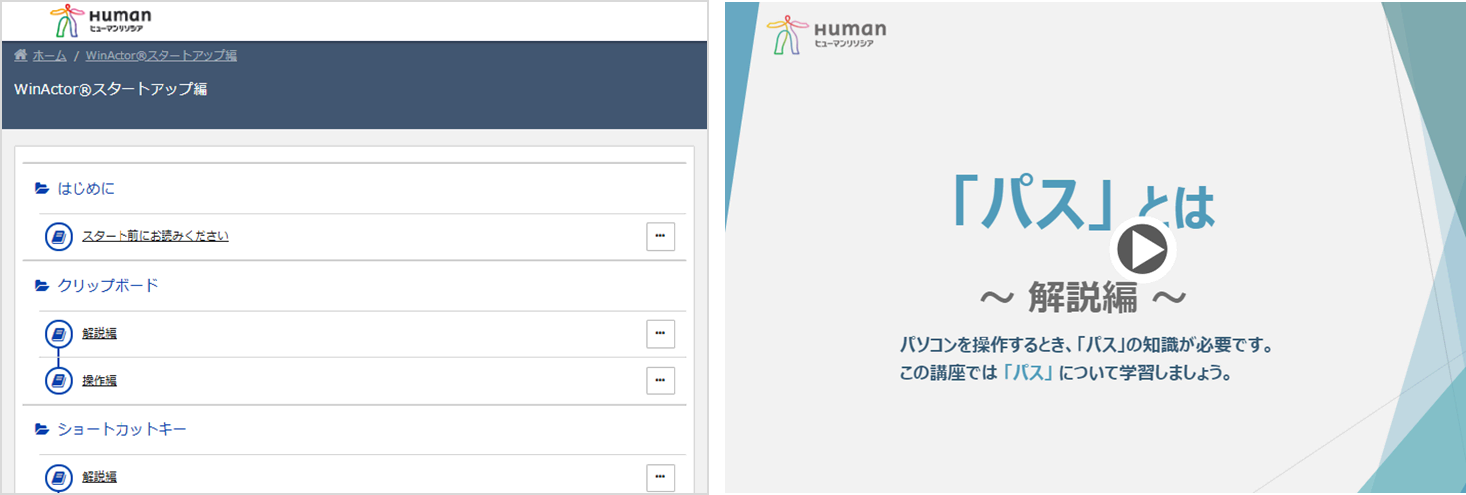Collapse the クリップボード section heading
The image size is (1466, 495).
(108, 285)
